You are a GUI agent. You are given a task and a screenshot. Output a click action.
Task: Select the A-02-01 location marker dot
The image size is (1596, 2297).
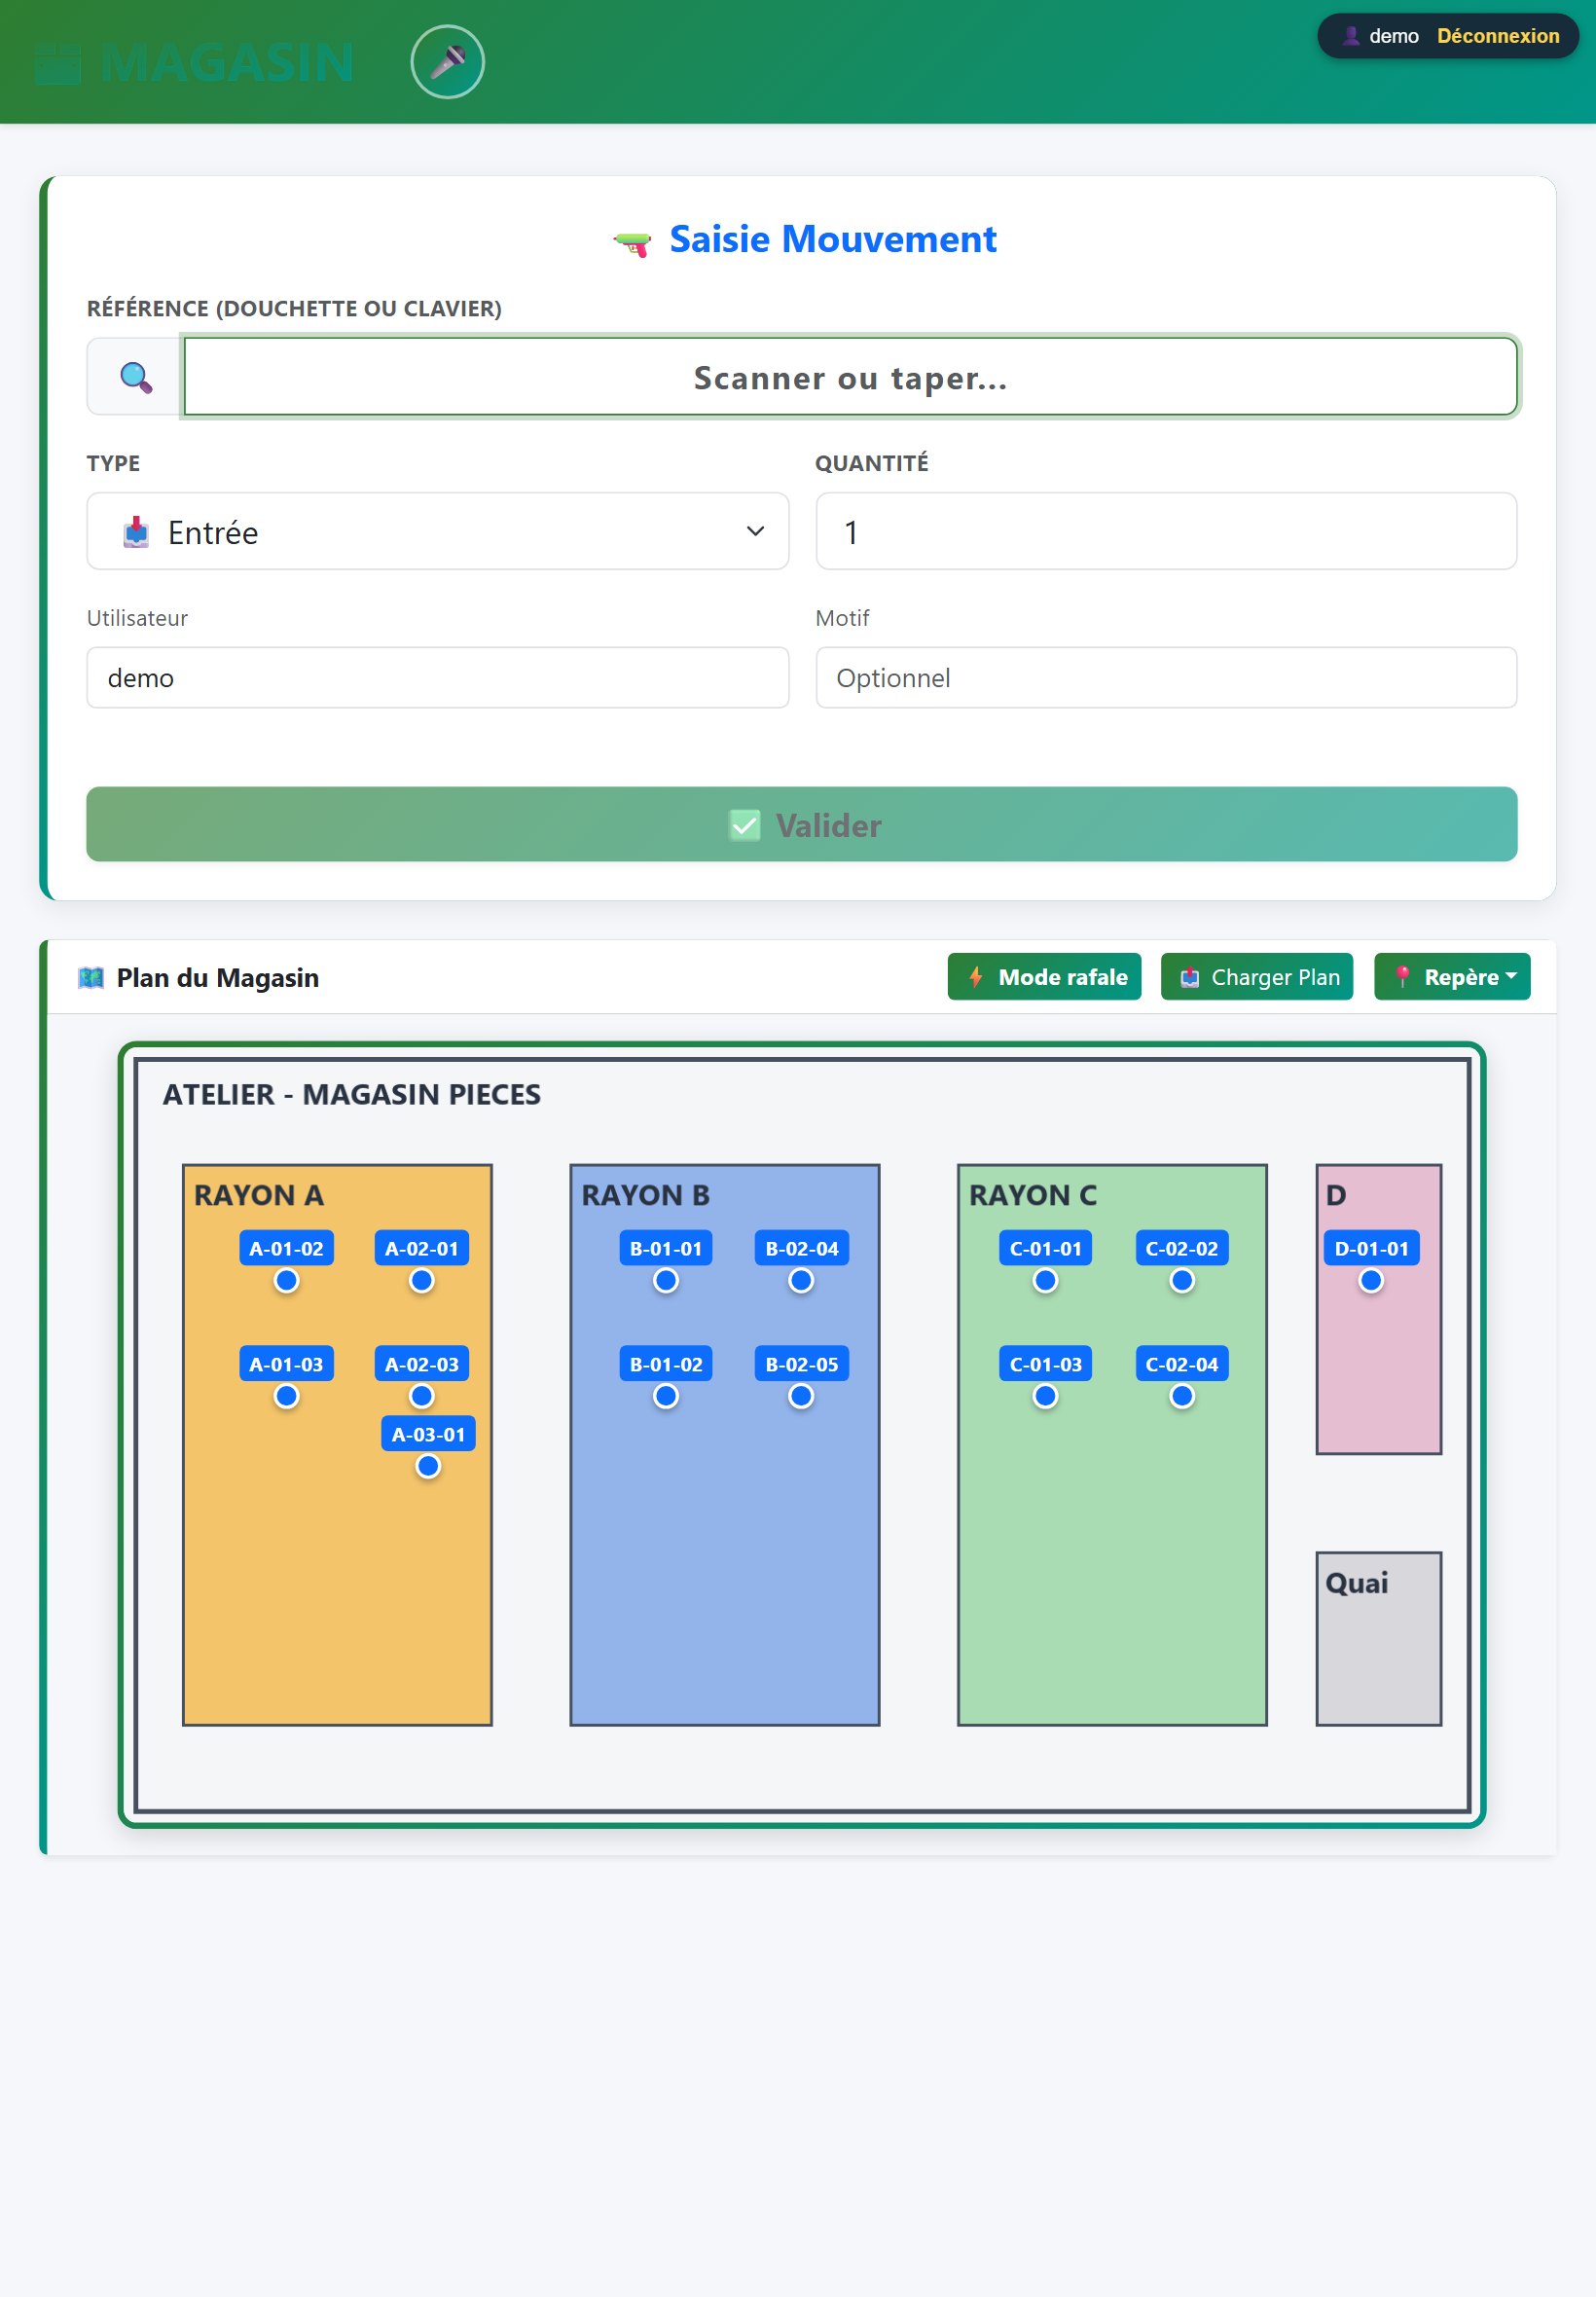pyautogui.click(x=422, y=1280)
